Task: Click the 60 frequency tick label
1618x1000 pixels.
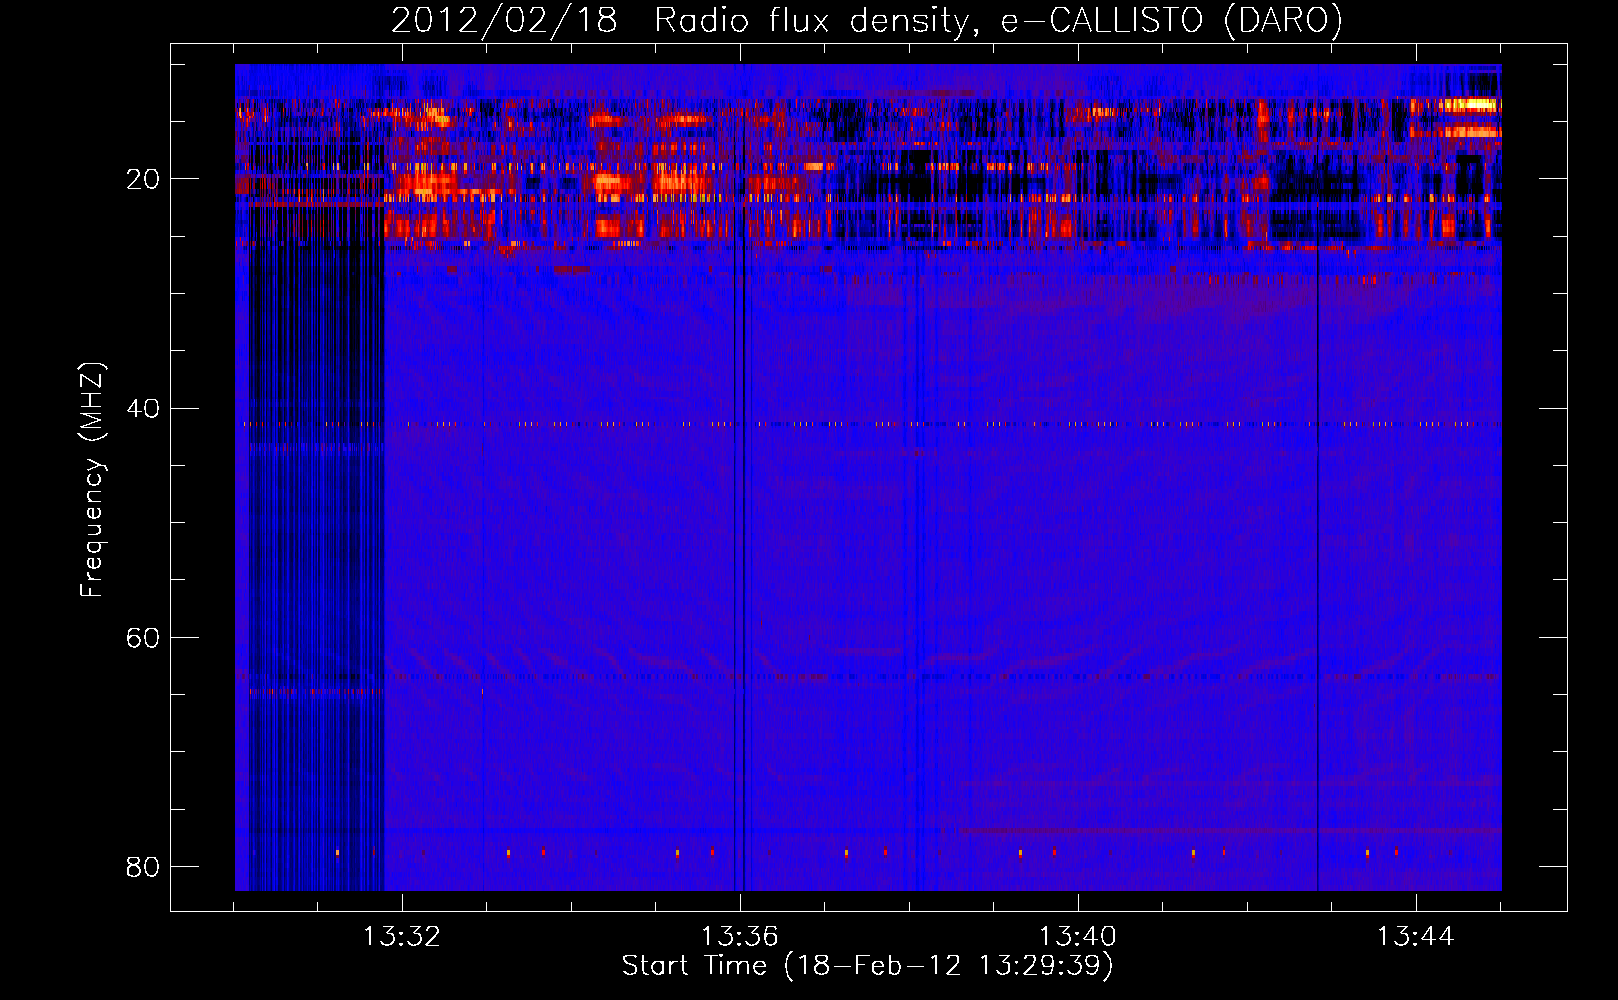Action: tap(142, 638)
